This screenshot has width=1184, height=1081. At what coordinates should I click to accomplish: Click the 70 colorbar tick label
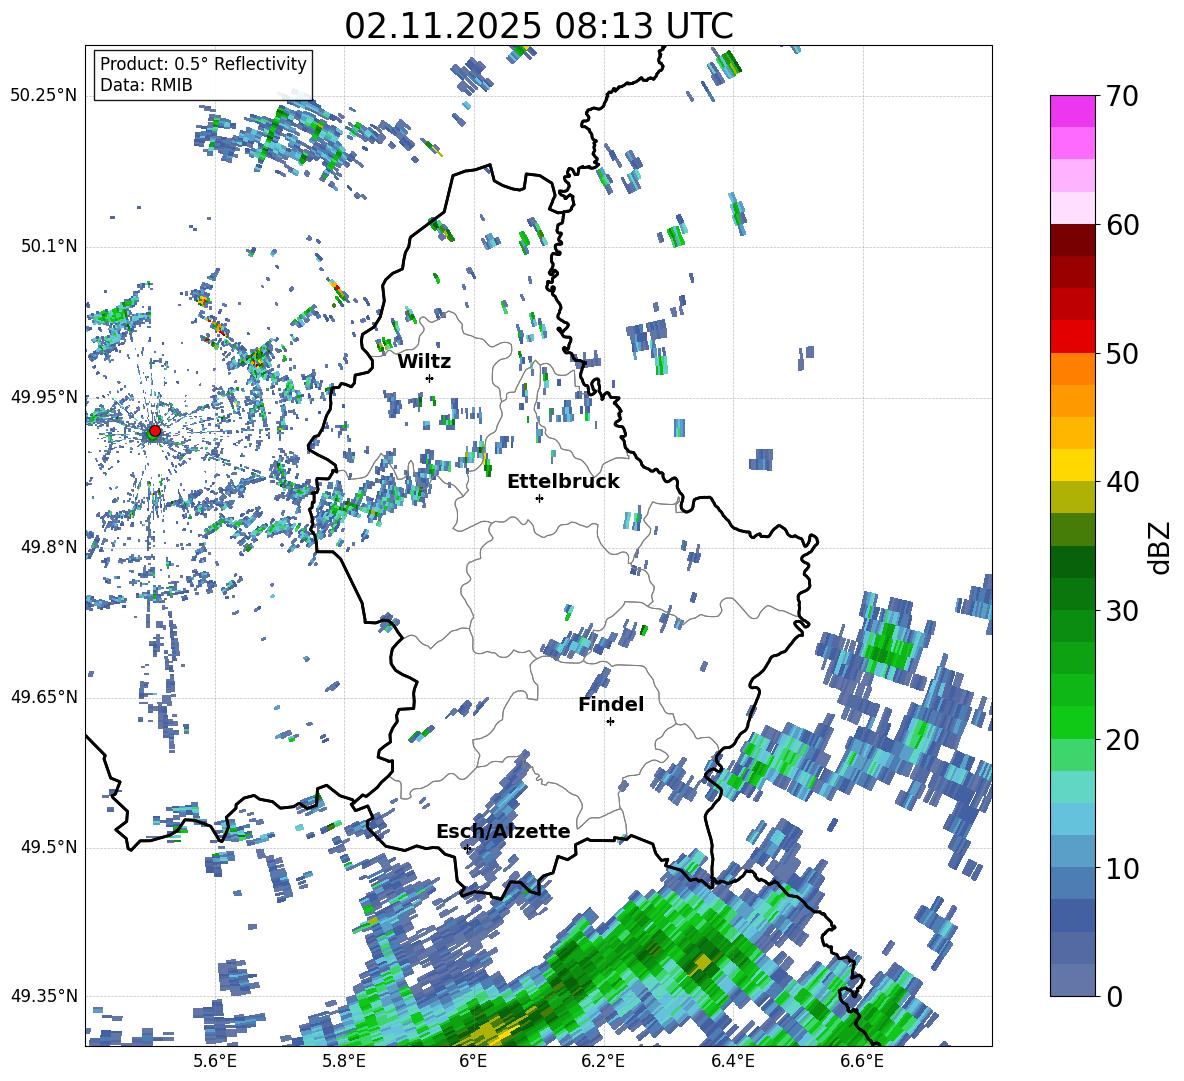tap(1121, 96)
